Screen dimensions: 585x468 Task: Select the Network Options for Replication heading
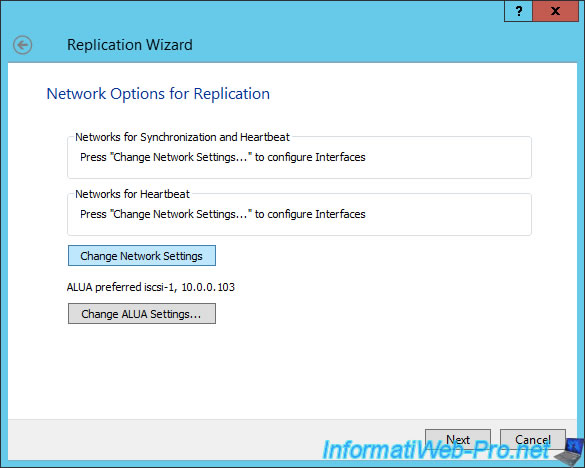[x=158, y=94]
